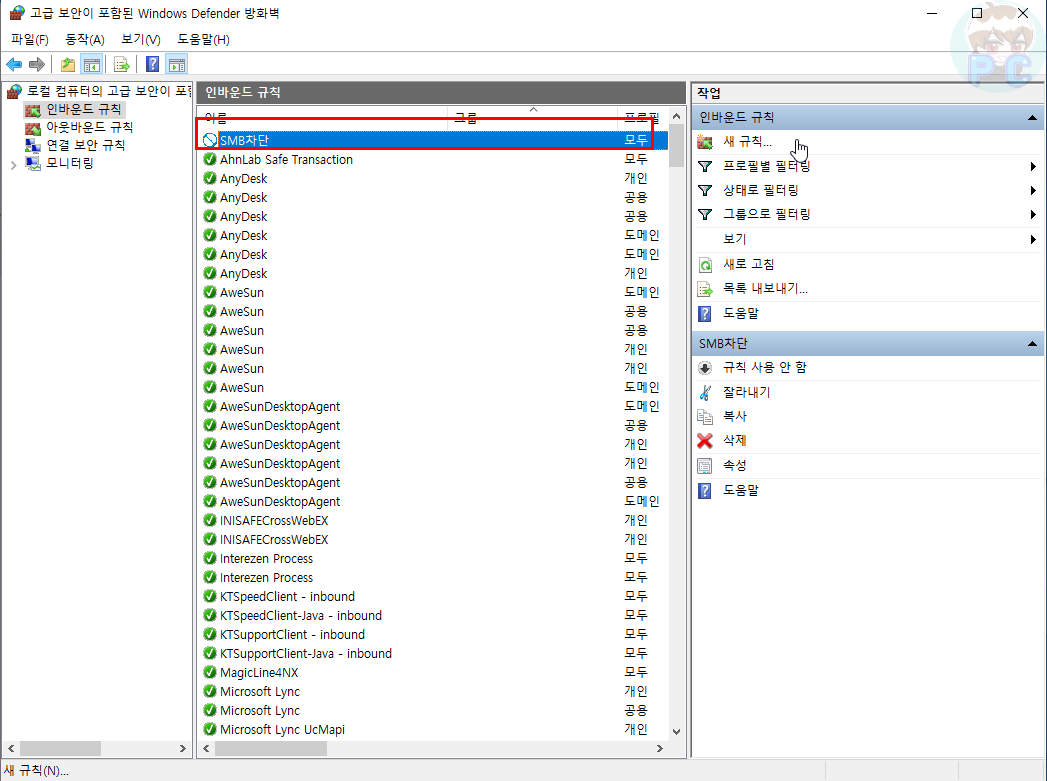Click green check icon of AhnLab Safe Transaction
The width and height of the screenshot is (1047, 781).
pos(210,160)
